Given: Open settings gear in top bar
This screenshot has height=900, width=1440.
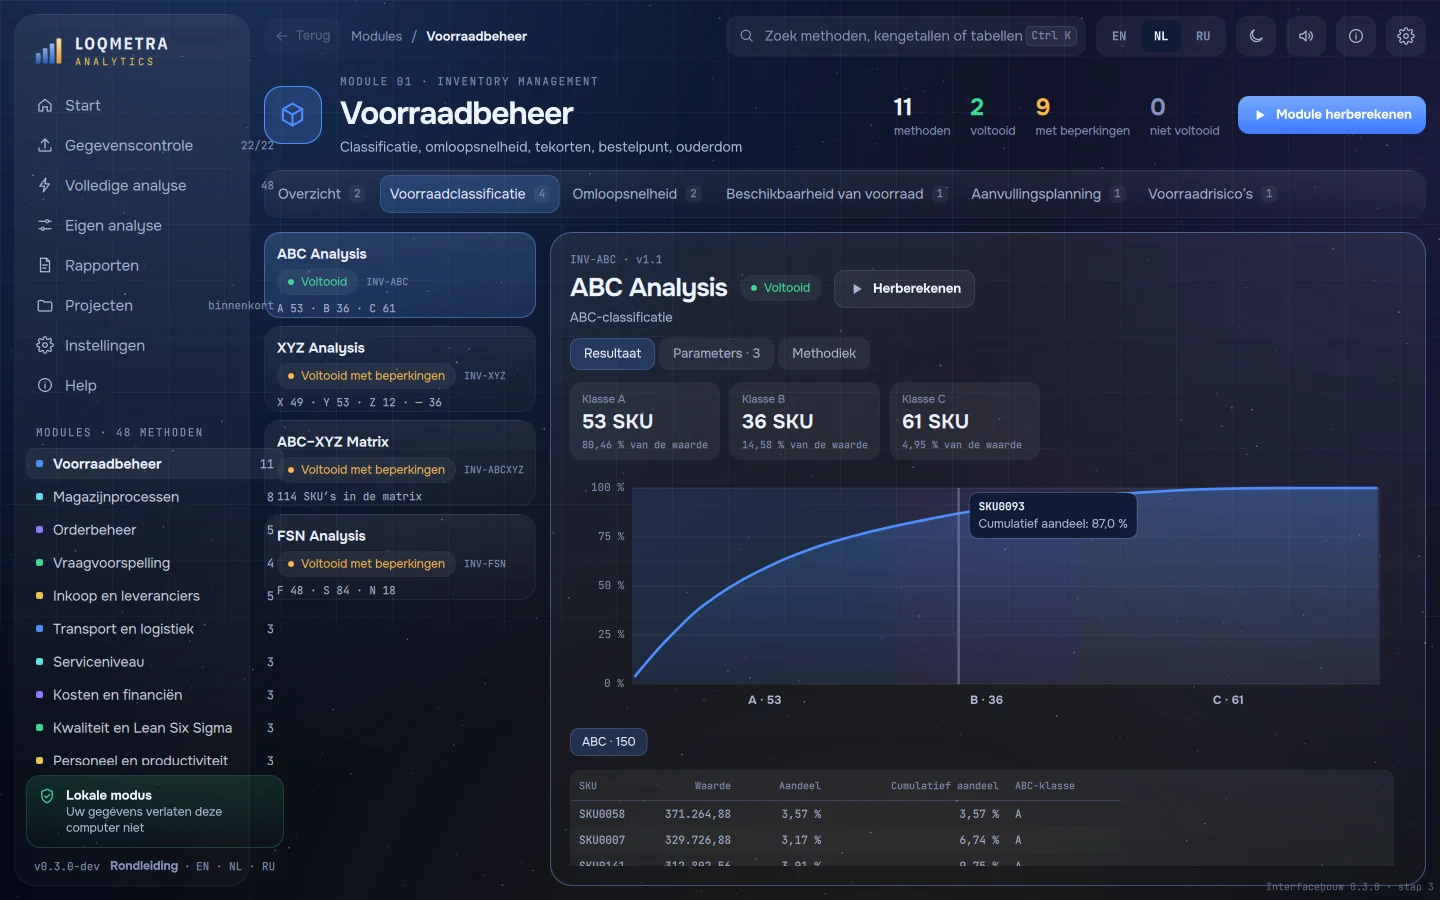Looking at the screenshot, I should (x=1406, y=36).
